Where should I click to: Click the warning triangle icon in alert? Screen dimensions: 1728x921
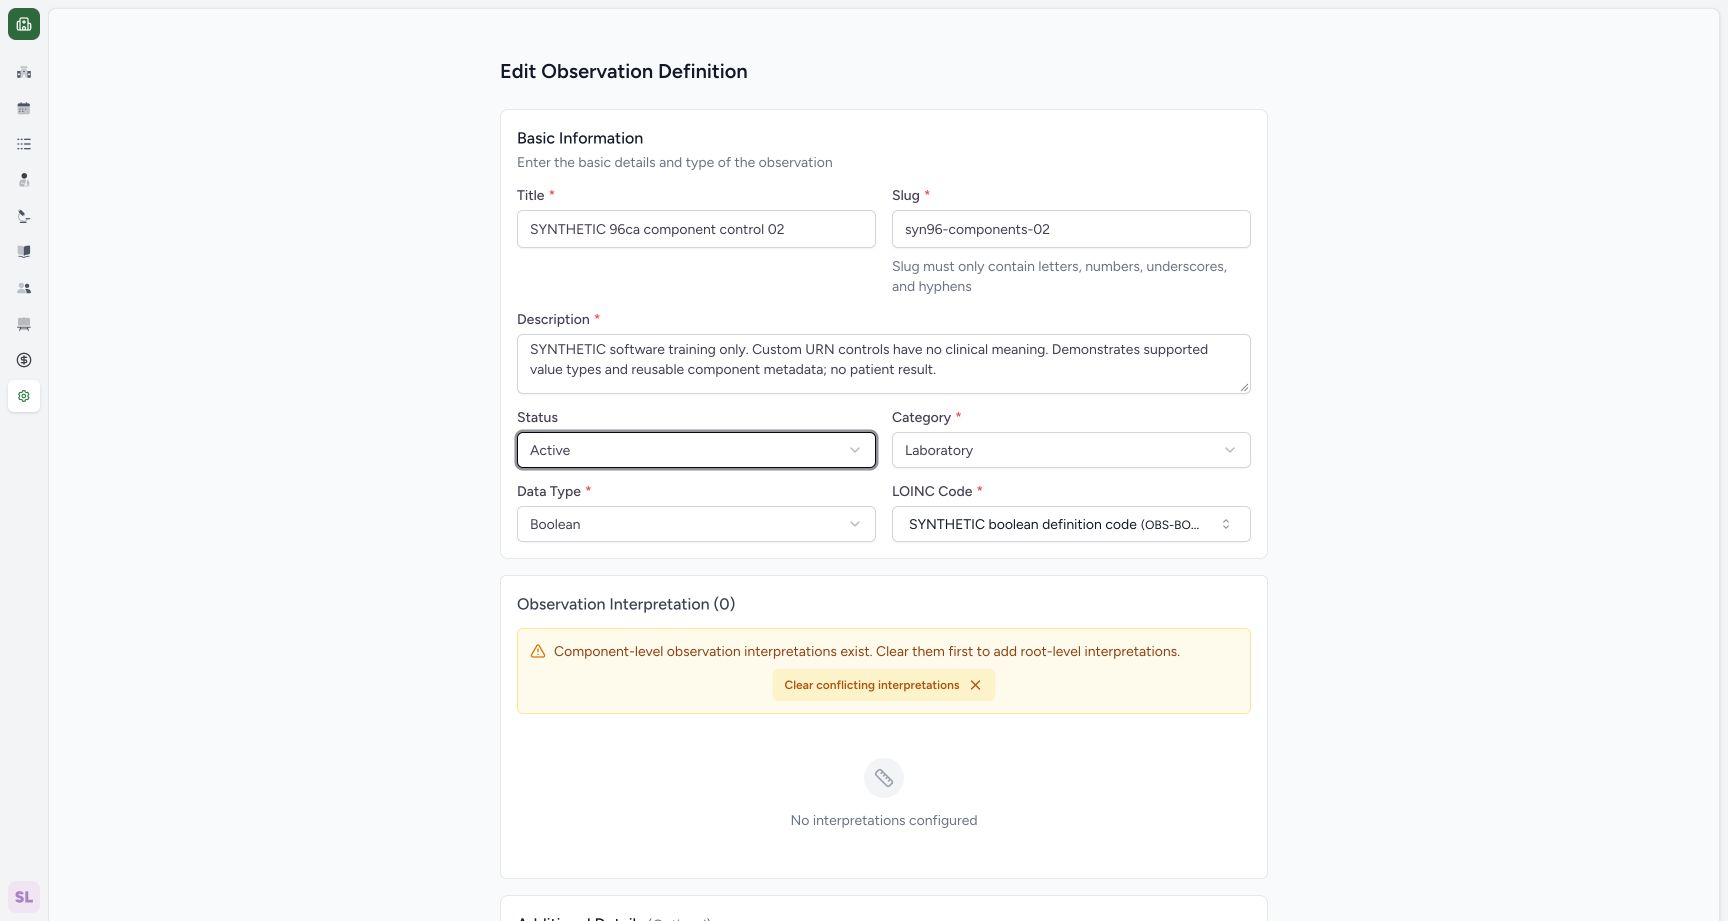538,651
